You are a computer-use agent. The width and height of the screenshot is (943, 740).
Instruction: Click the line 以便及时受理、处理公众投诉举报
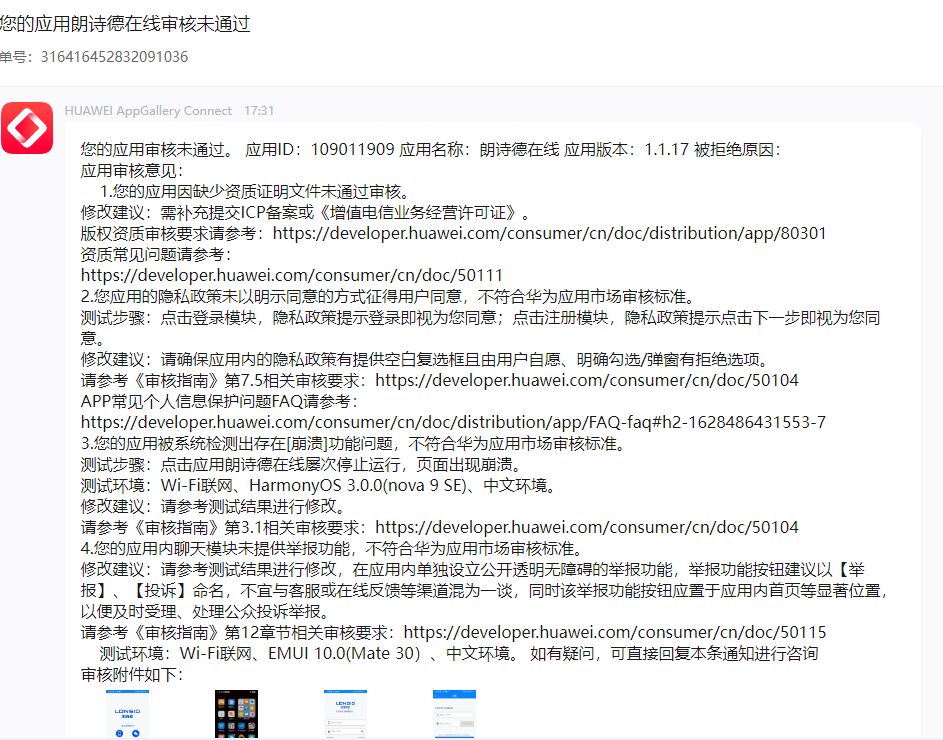coord(207,612)
